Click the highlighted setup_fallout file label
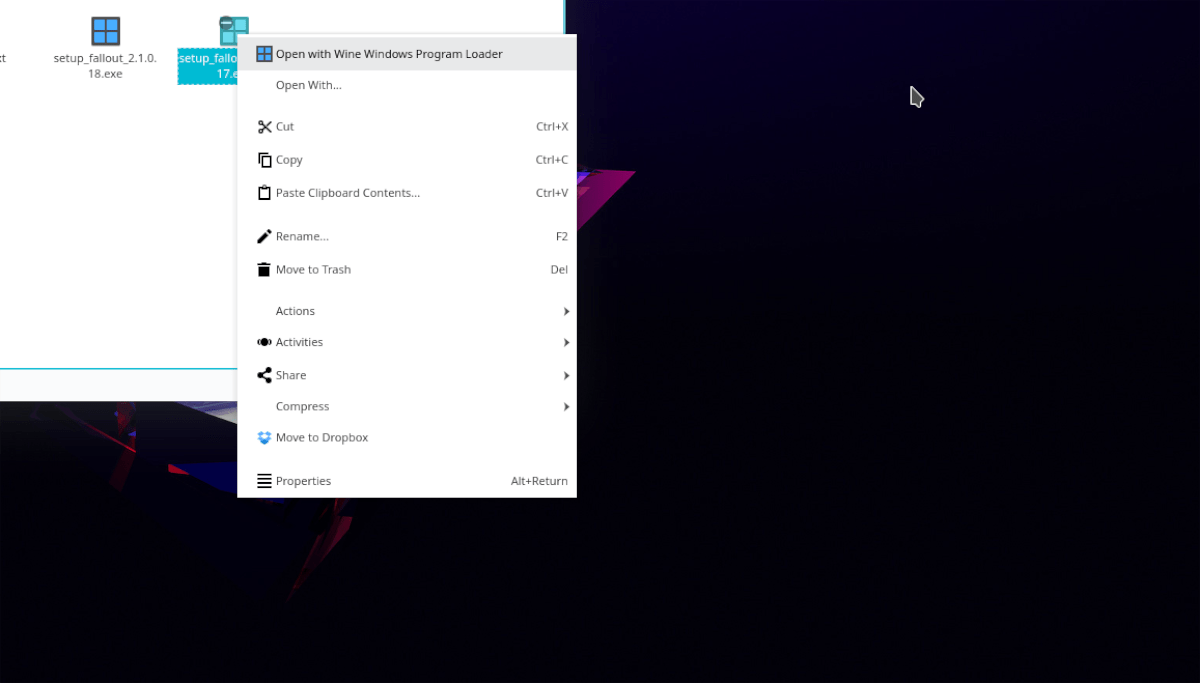This screenshot has width=1200, height=683. click(x=208, y=66)
